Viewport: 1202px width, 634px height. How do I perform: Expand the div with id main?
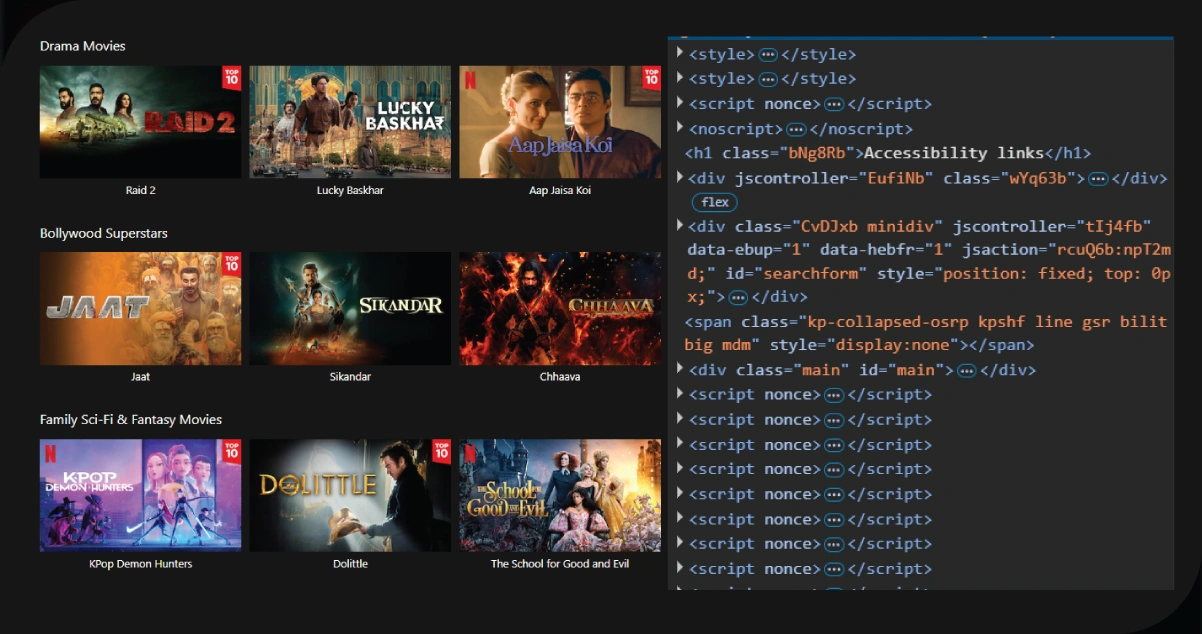[679, 370]
